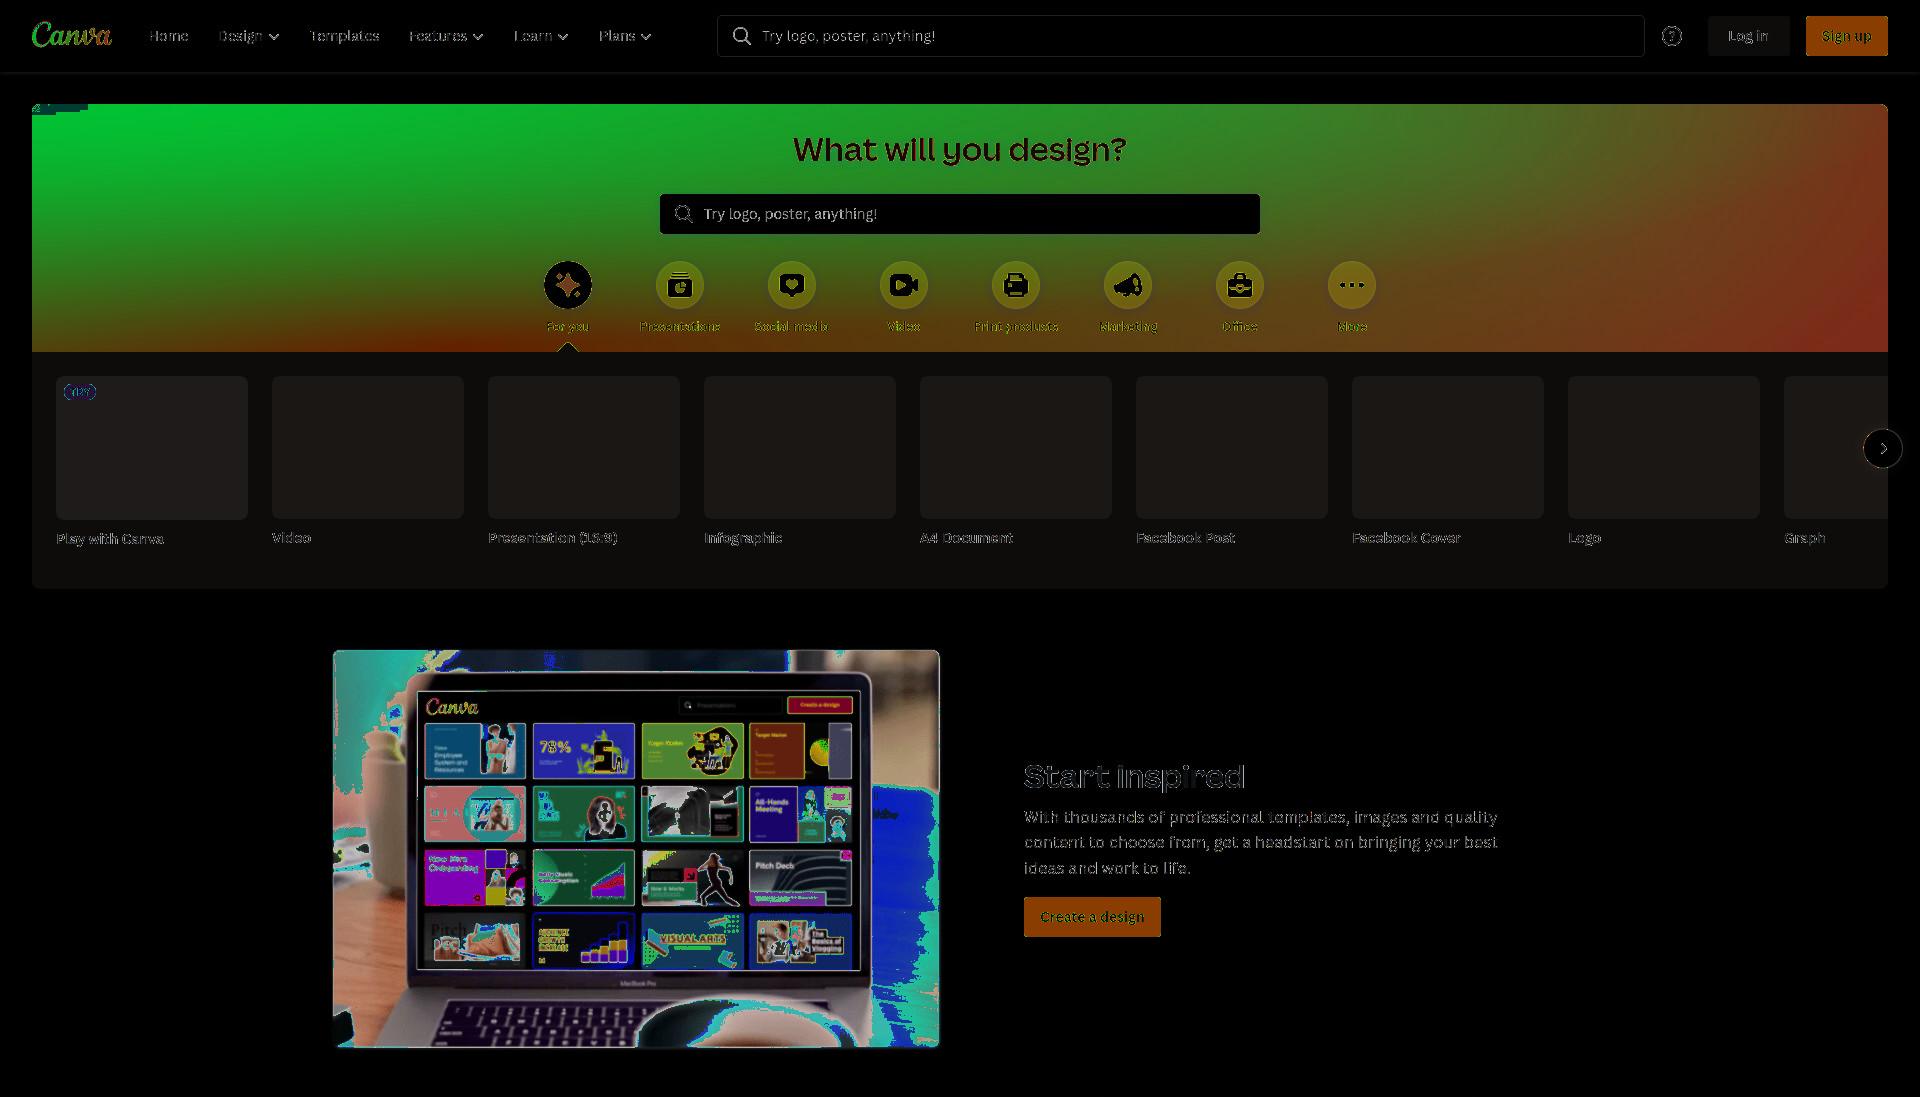Click the 'Facebook Cover' label text
Viewport: 1920px width, 1097px height.
pos(1406,538)
